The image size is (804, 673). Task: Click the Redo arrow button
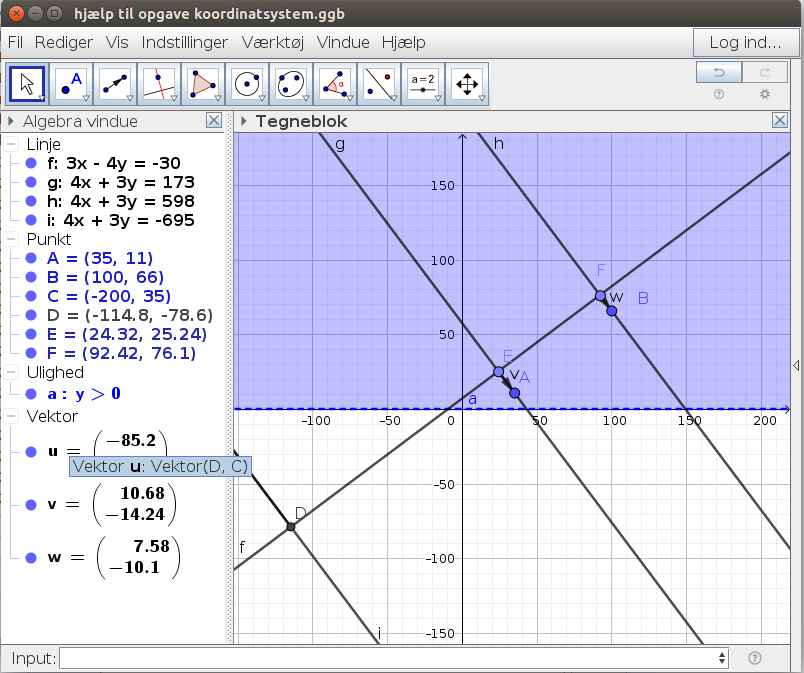(x=765, y=72)
